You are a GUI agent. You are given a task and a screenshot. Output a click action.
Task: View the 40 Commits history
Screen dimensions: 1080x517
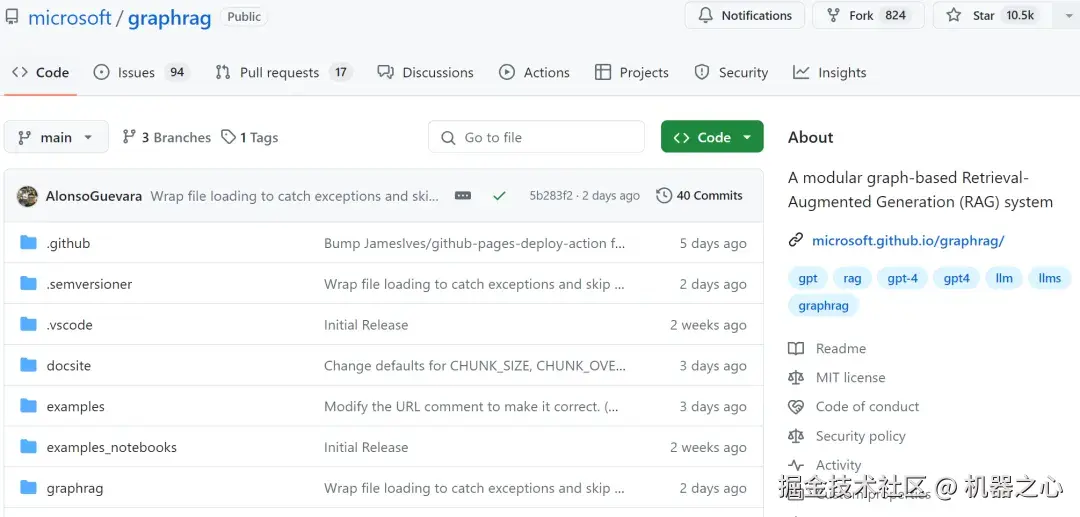click(700, 196)
